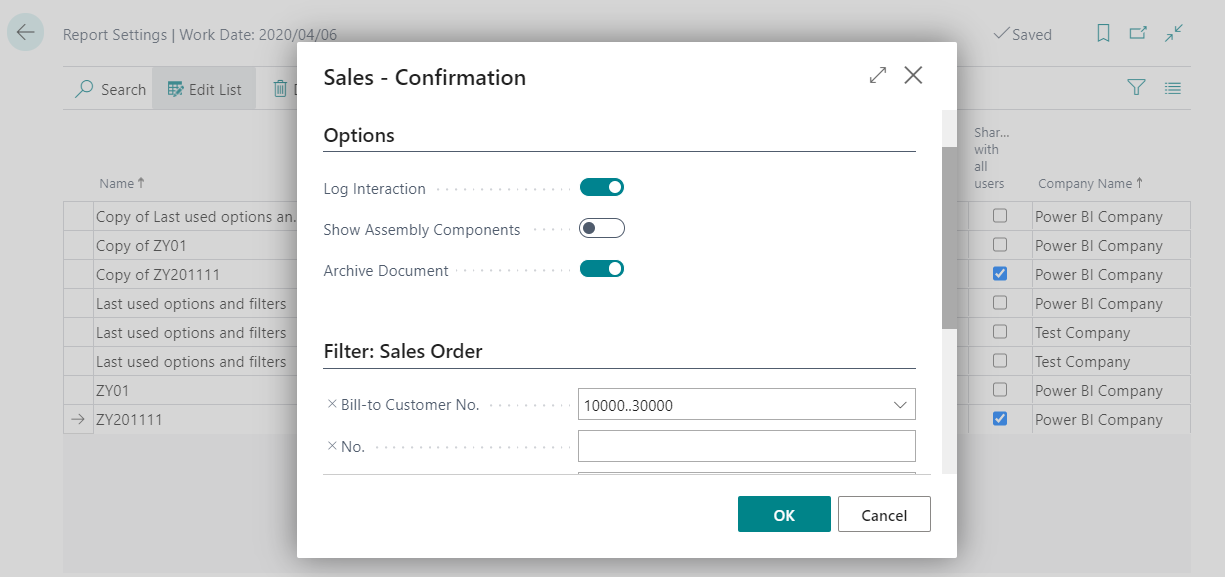
Task: Expand the dialog to full screen
Action: [877, 74]
